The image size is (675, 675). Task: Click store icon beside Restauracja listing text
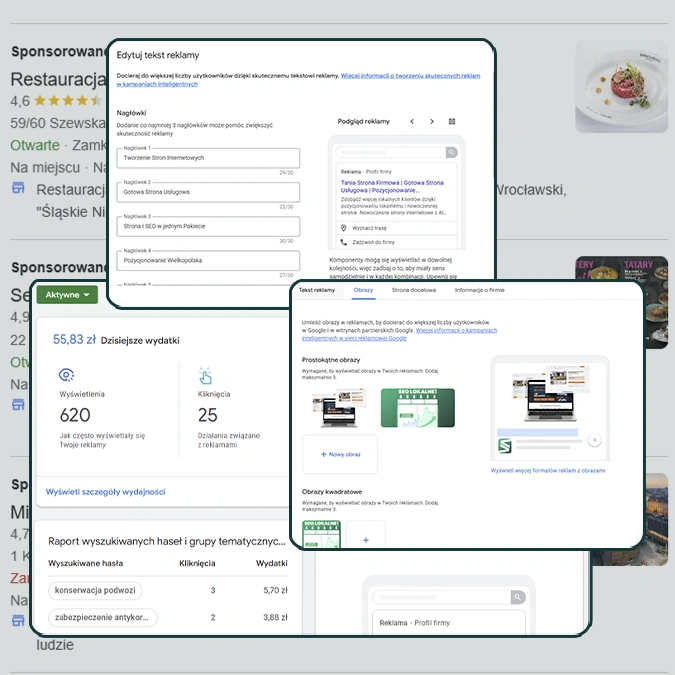point(18,188)
